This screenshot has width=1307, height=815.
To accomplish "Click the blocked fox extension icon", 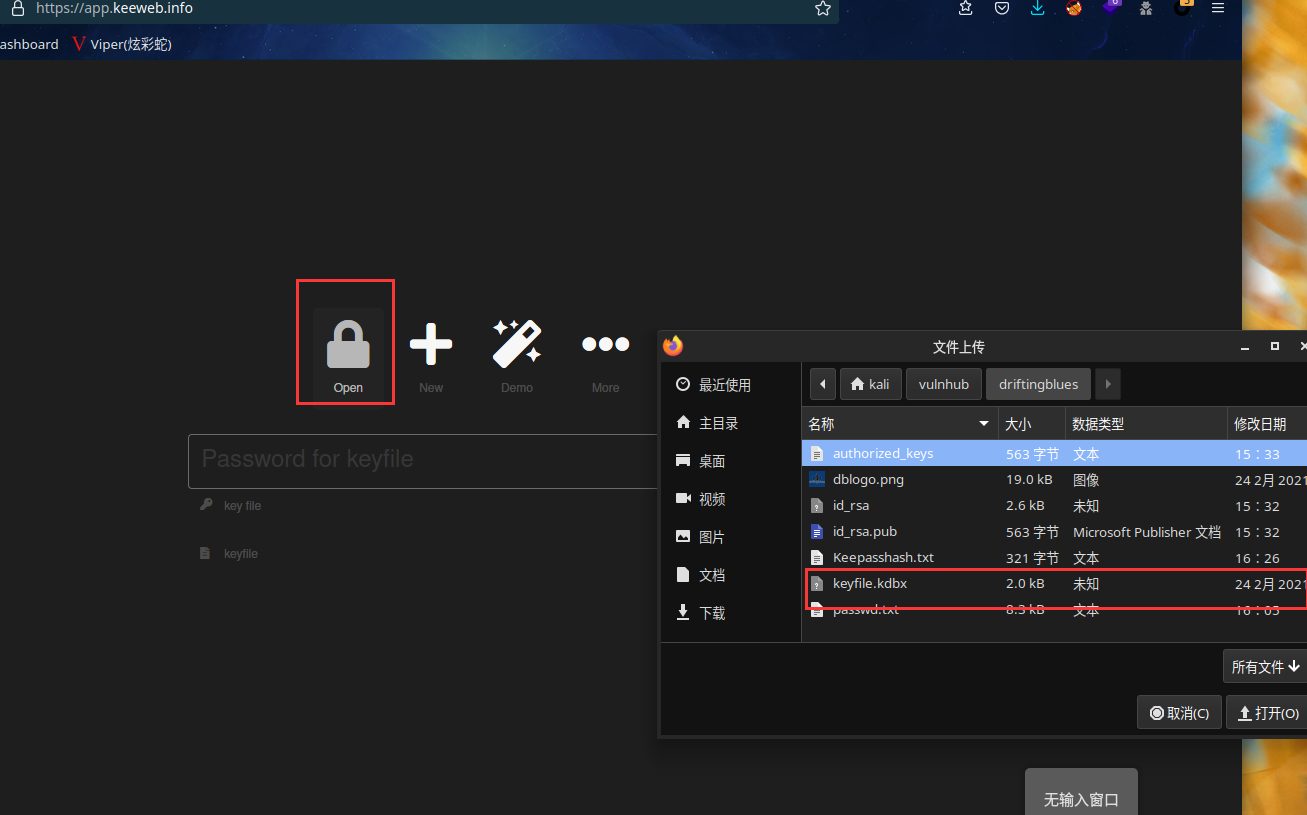I will (x=1074, y=8).
